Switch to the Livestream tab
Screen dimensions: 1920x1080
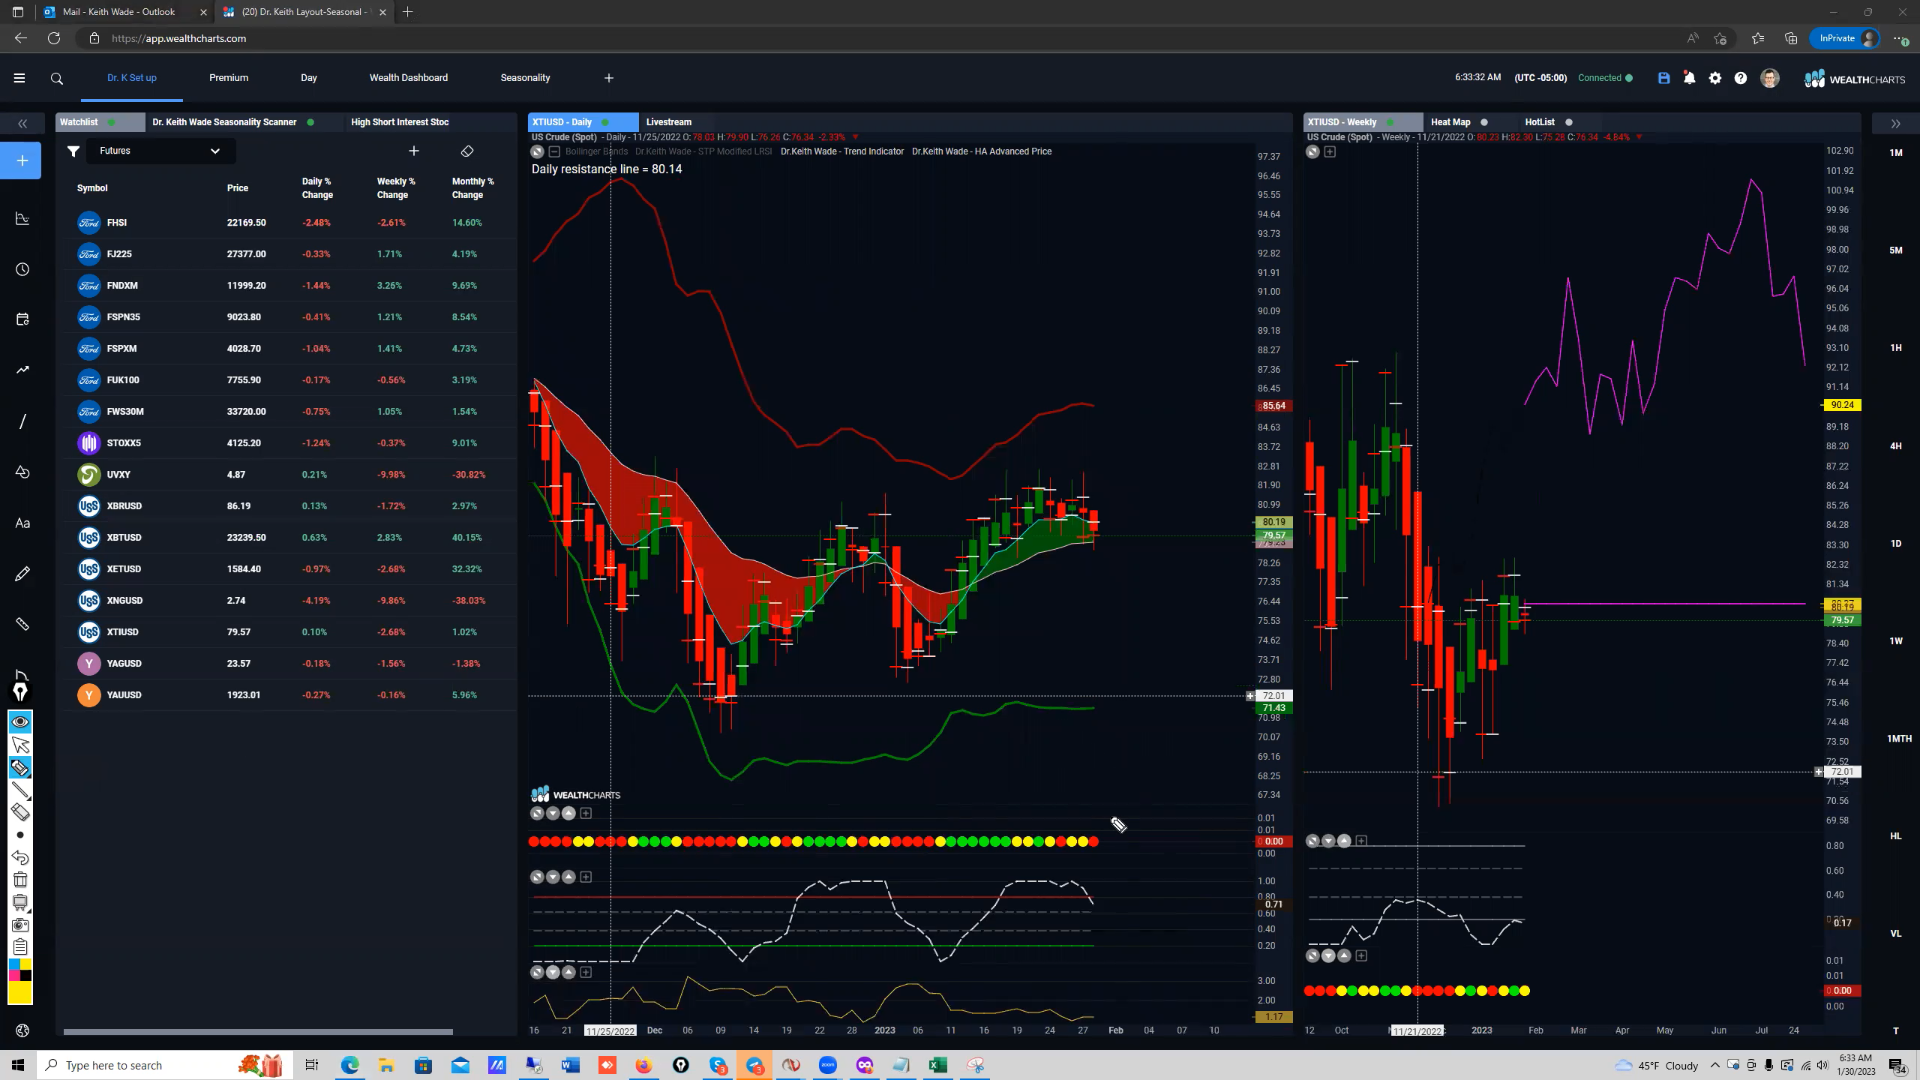[x=669, y=122]
